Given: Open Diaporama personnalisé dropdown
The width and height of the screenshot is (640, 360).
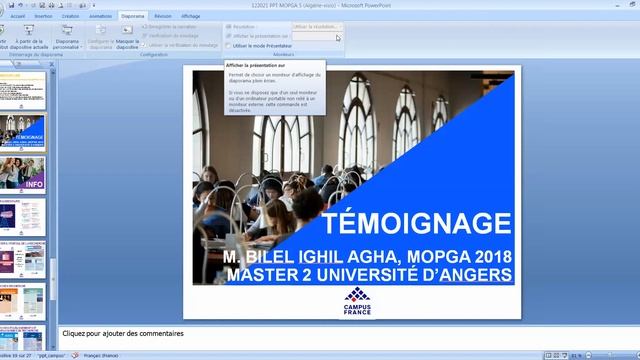Looking at the screenshot, I should [x=67, y=37].
